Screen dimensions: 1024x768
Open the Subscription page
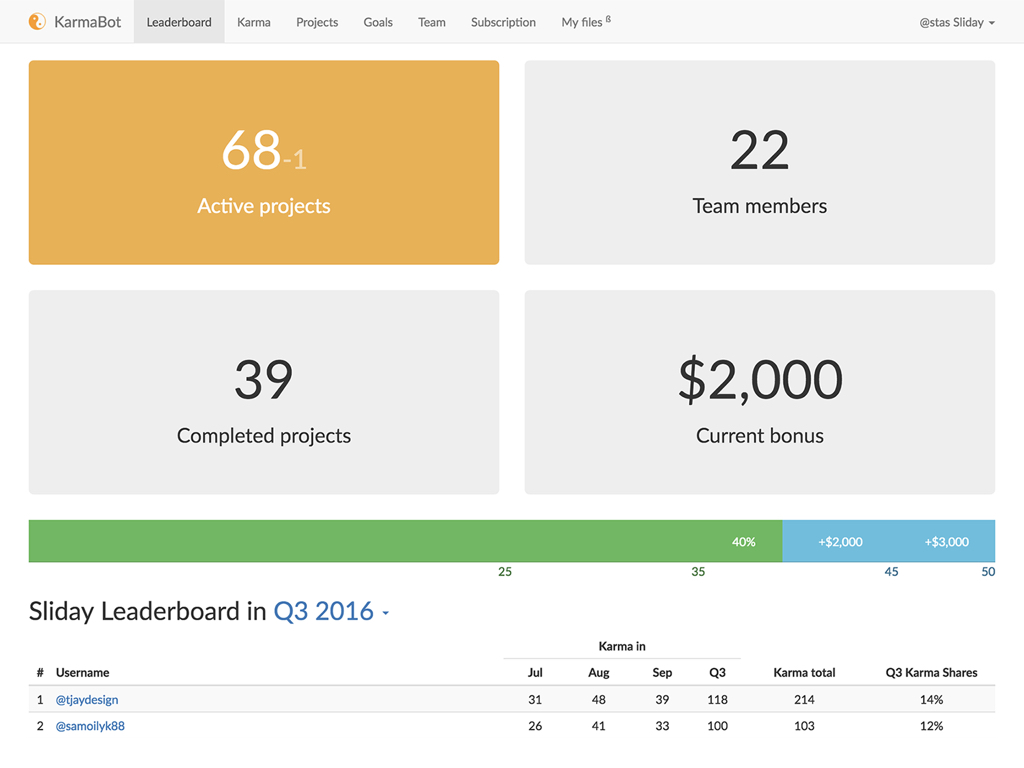503,22
